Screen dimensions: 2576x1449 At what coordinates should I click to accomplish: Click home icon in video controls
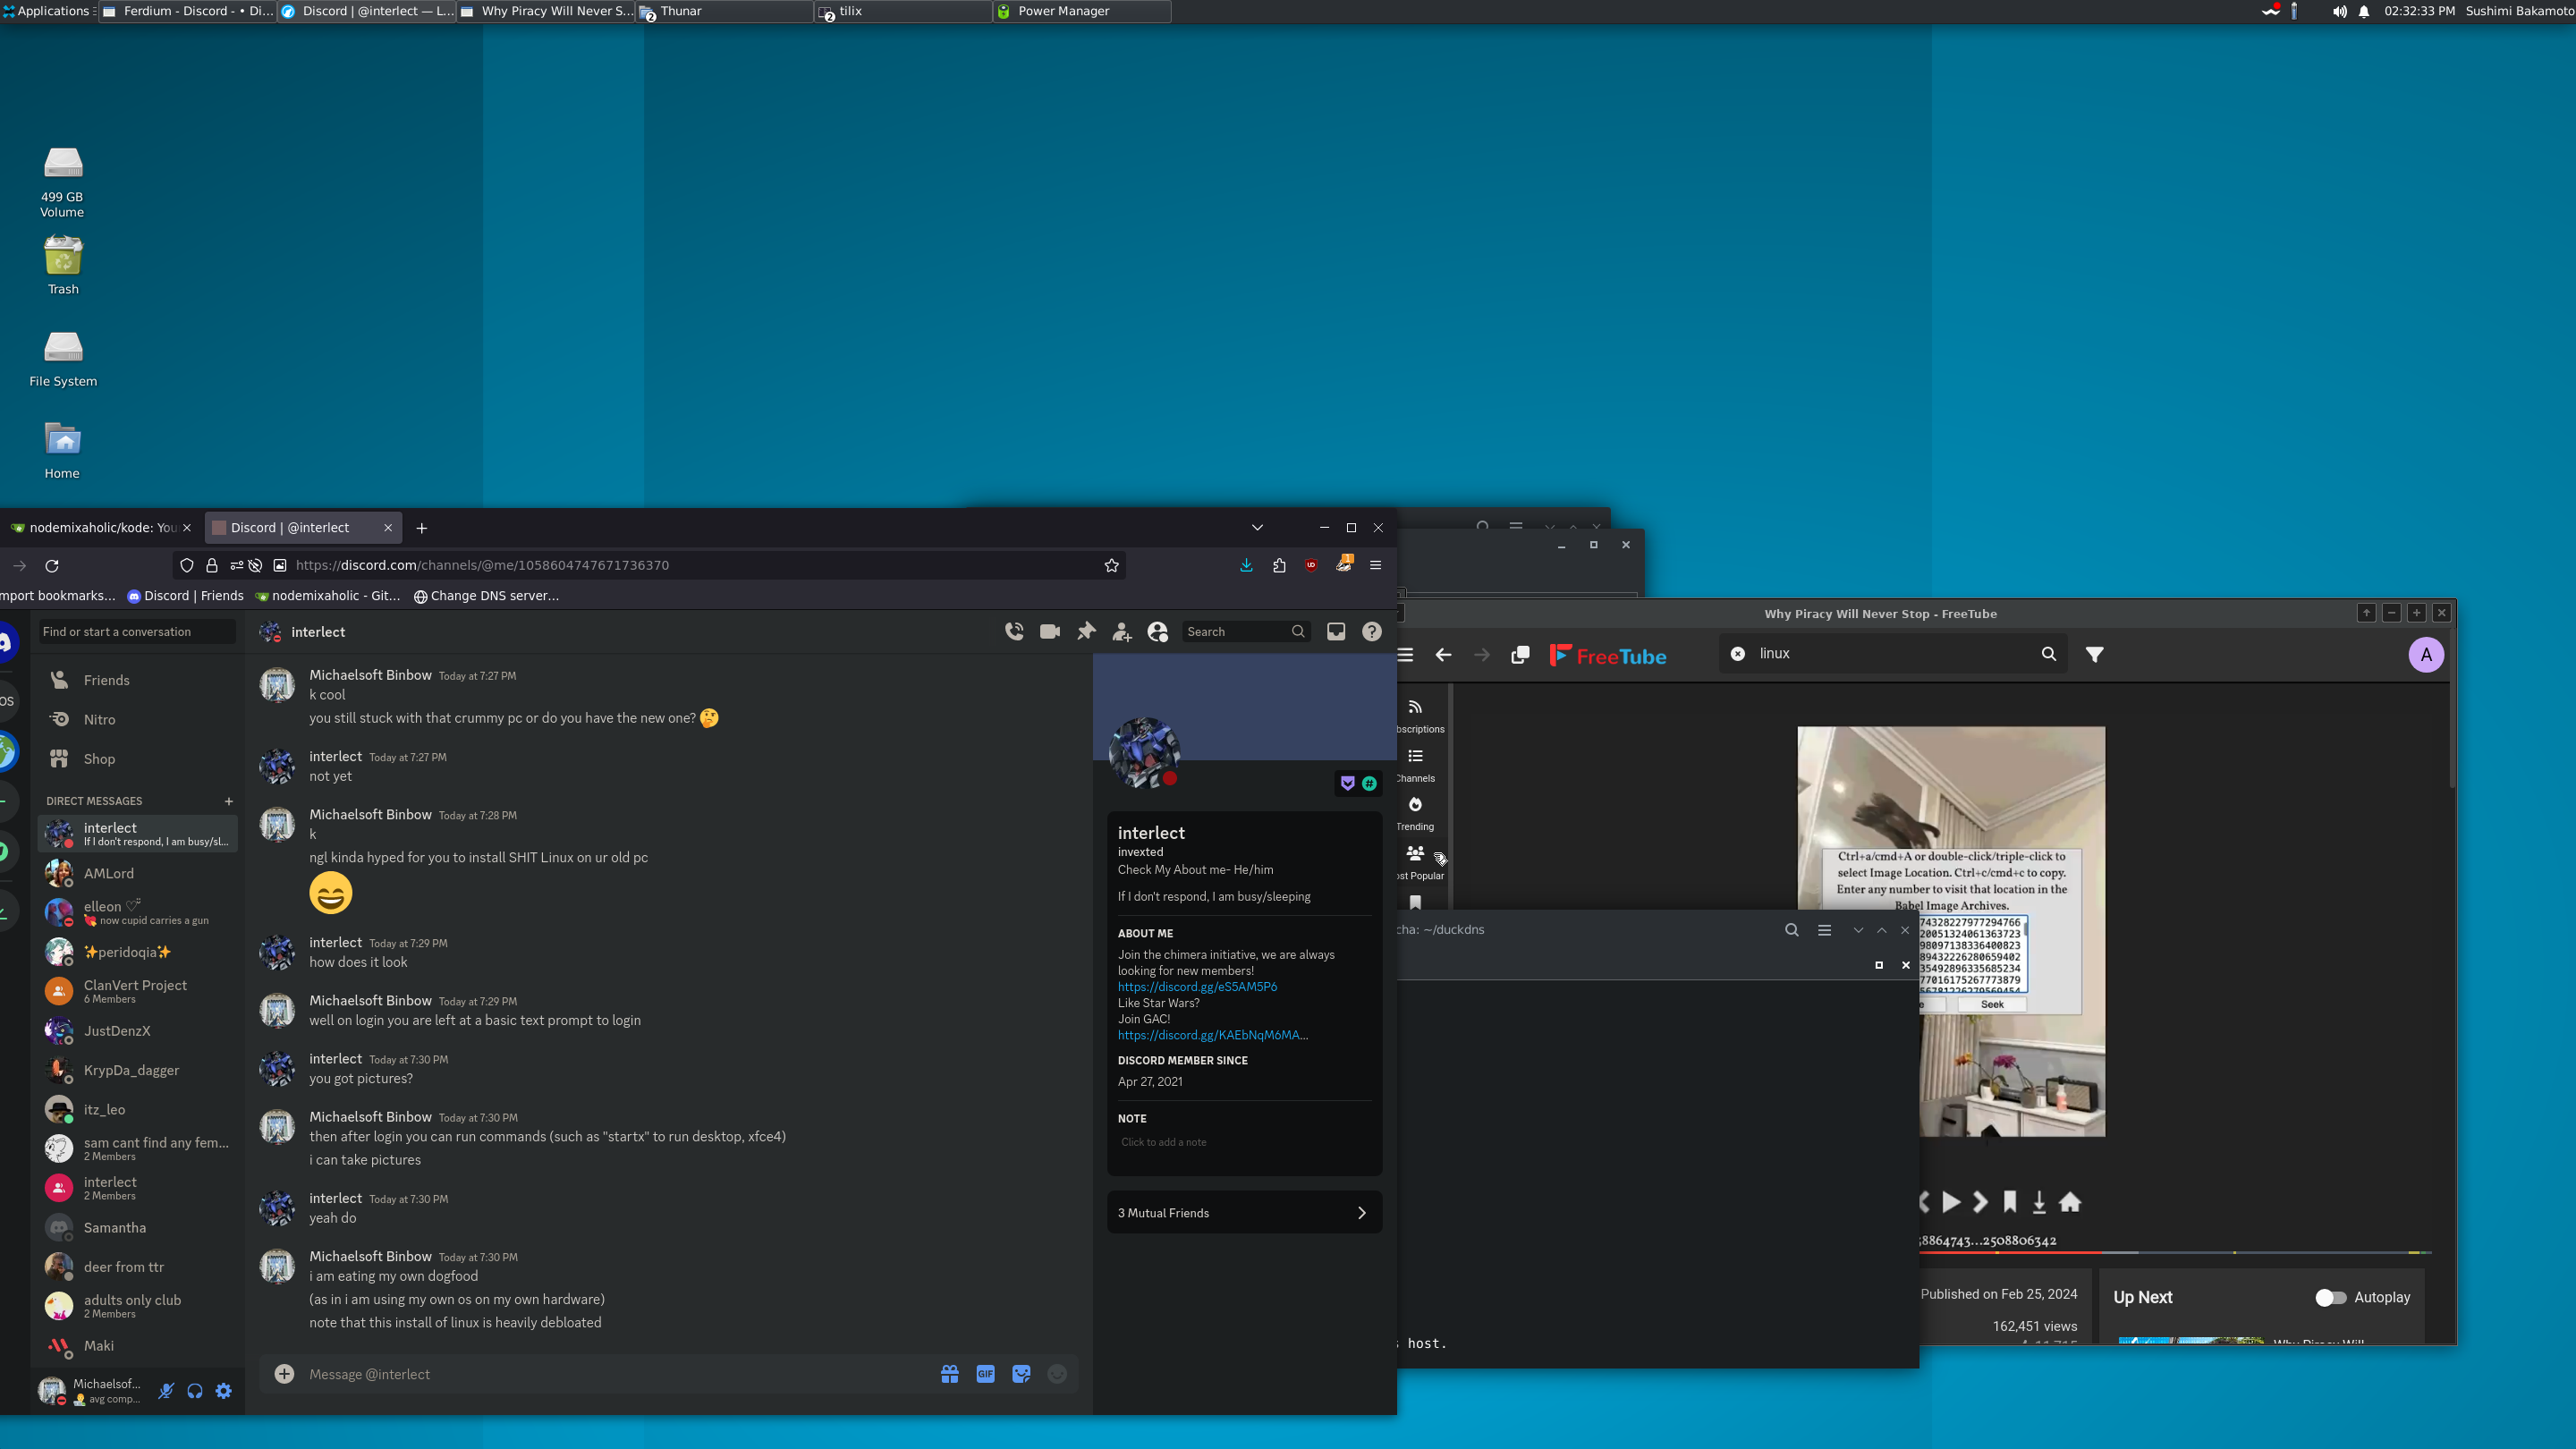point(2070,1202)
